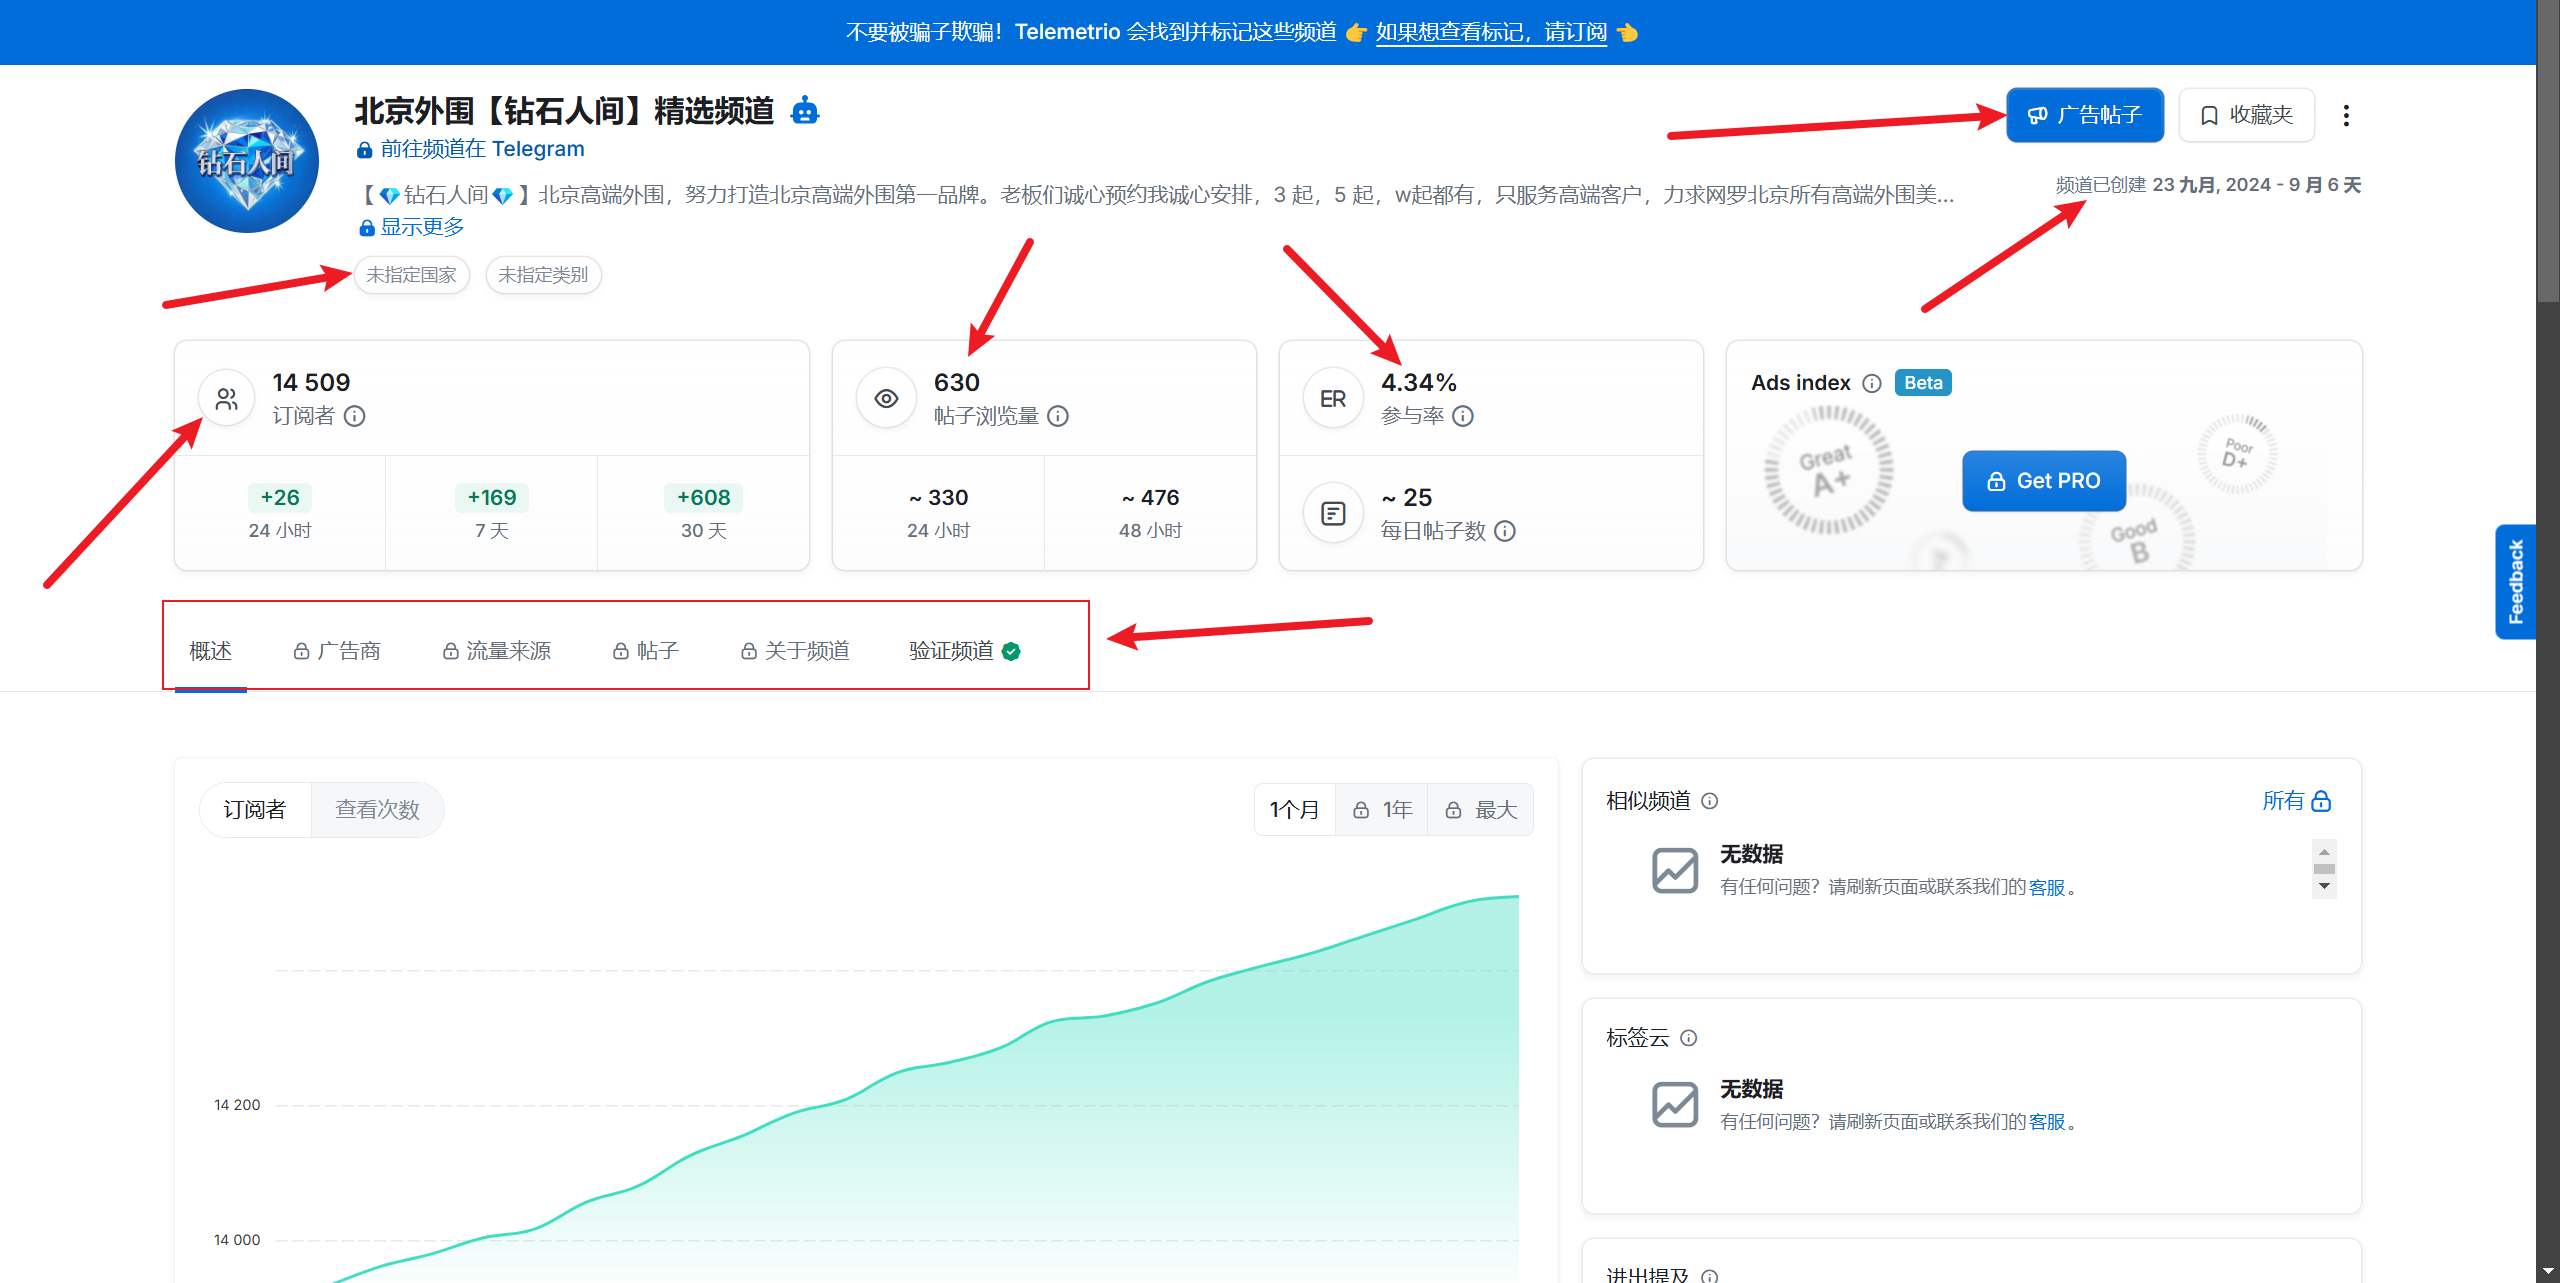Click the info icon next to 参与率
This screenshot has height=1283, width=2560.
pyautogui.click(x=1463, y=416)
